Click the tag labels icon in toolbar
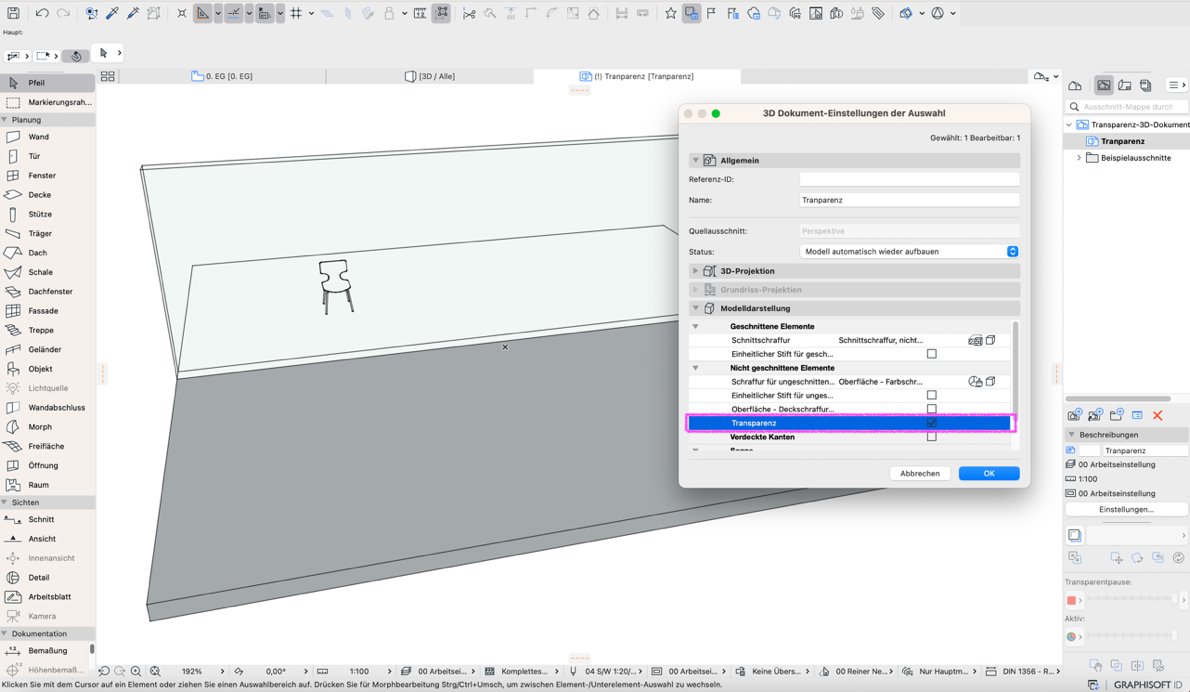 (x=878, y=13)
